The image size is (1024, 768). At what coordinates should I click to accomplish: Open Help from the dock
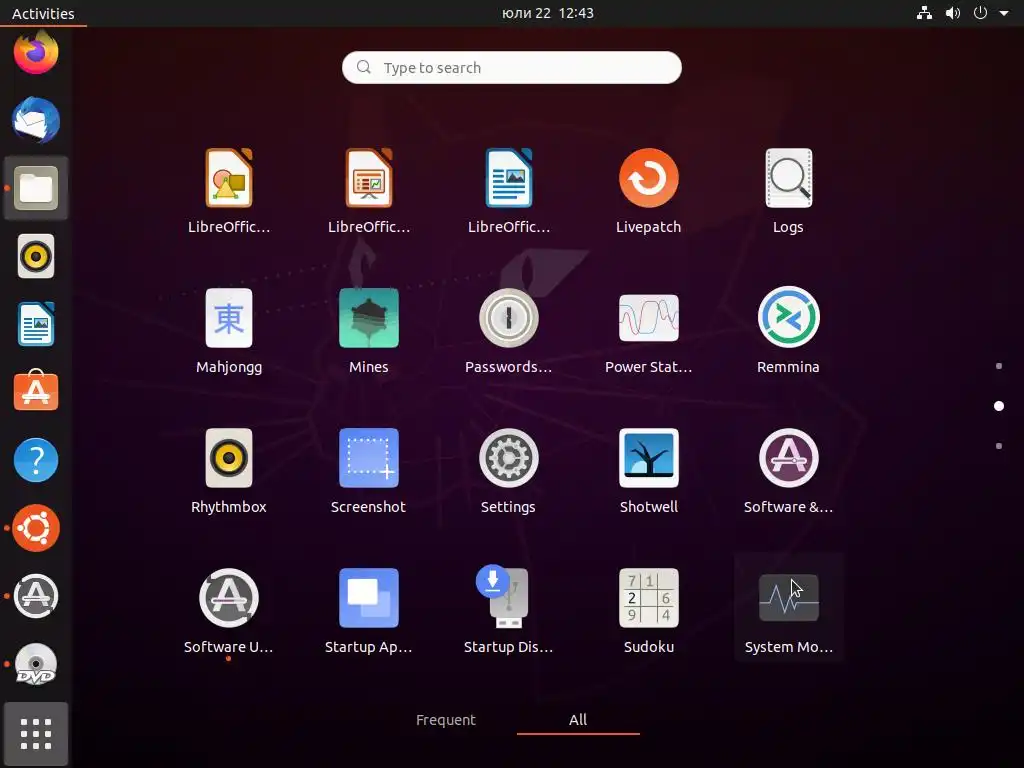36,460
